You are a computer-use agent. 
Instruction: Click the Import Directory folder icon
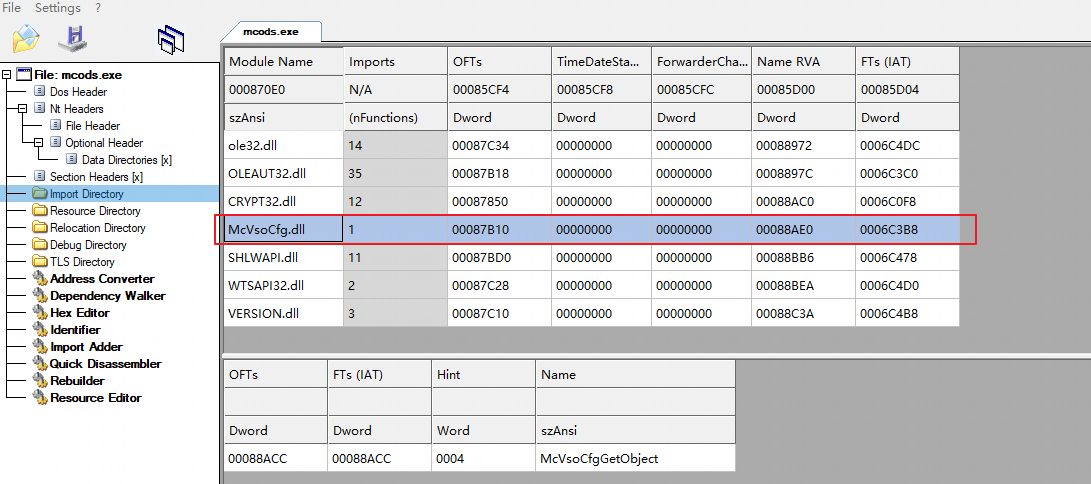pyautogui.click(x=38, y=194)
